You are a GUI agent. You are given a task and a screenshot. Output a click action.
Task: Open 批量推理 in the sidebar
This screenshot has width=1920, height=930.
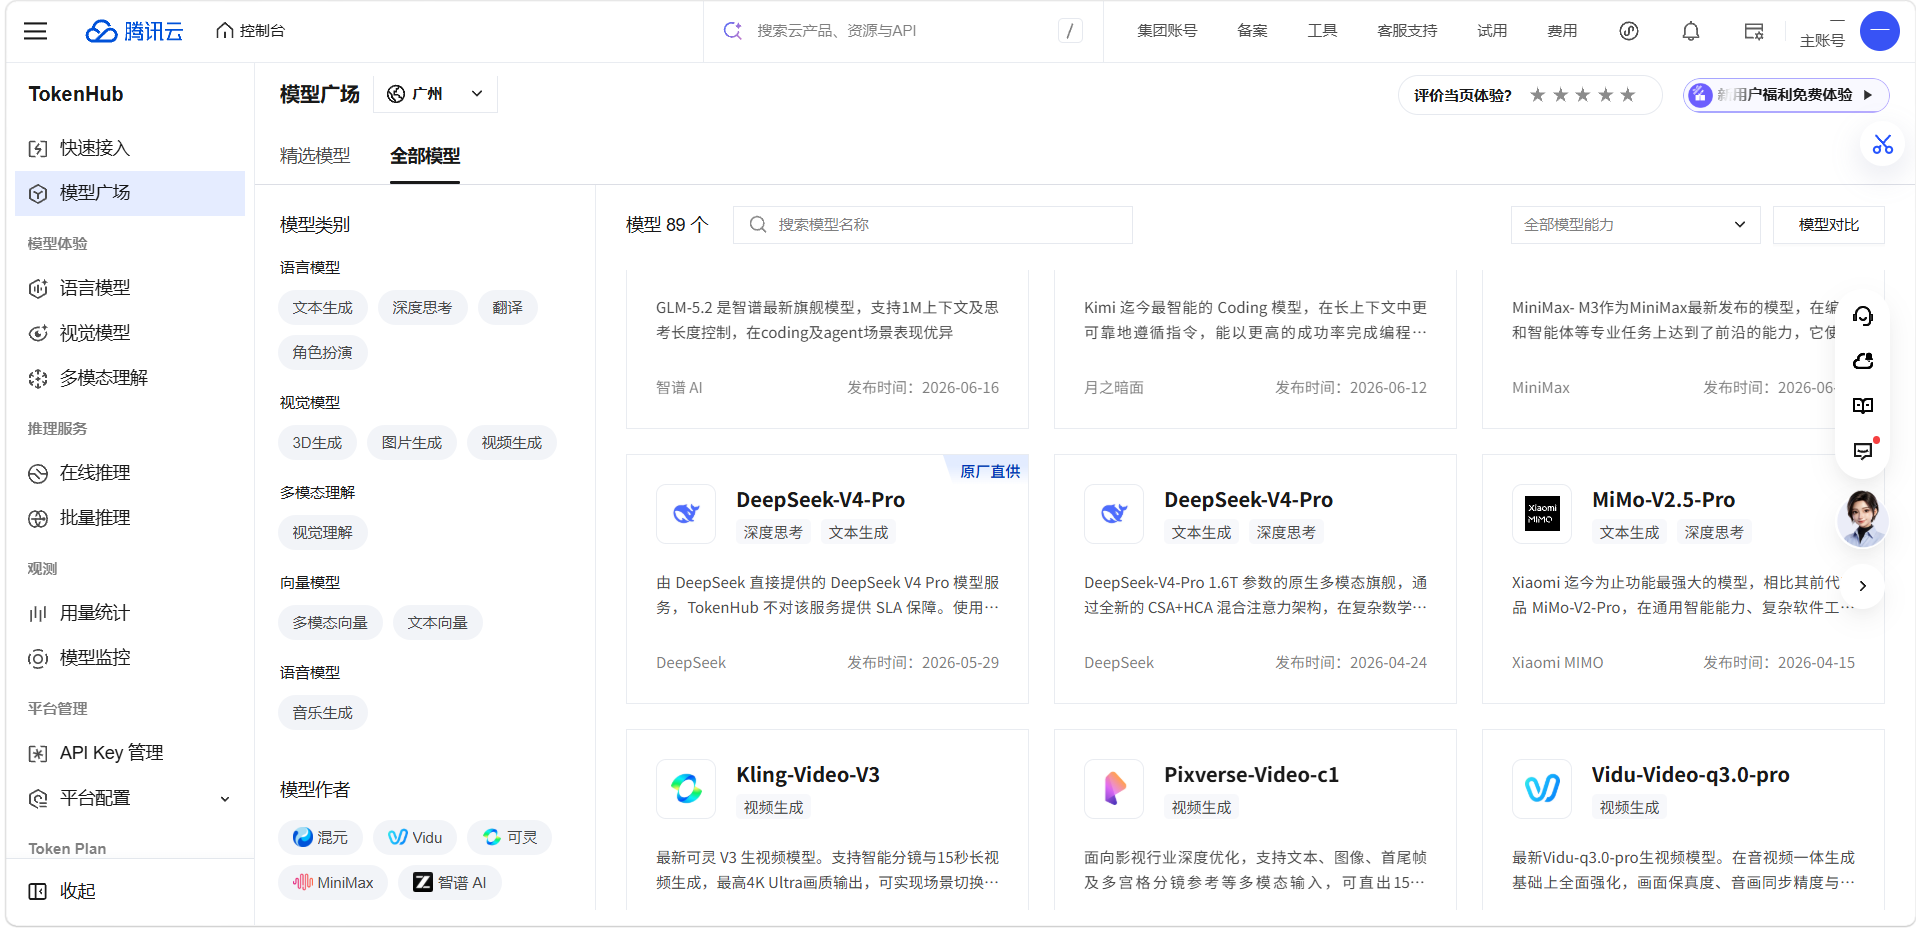130,518
